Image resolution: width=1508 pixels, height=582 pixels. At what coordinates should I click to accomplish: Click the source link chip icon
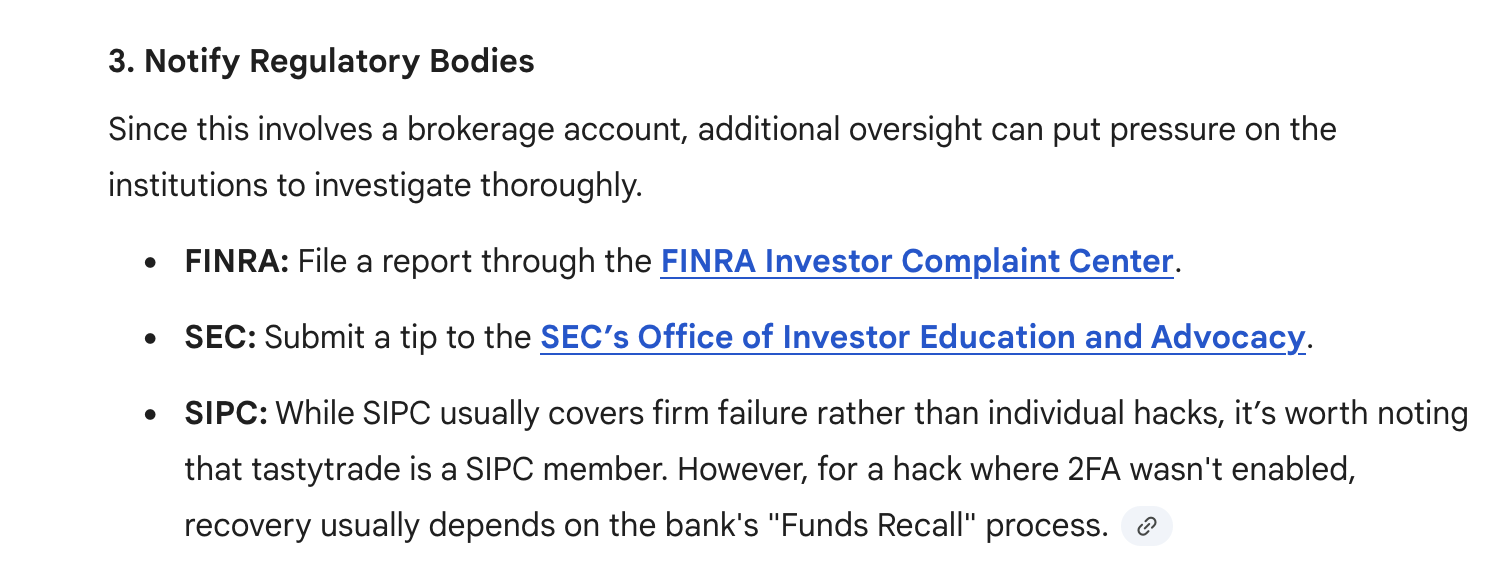click(1146, 526)
